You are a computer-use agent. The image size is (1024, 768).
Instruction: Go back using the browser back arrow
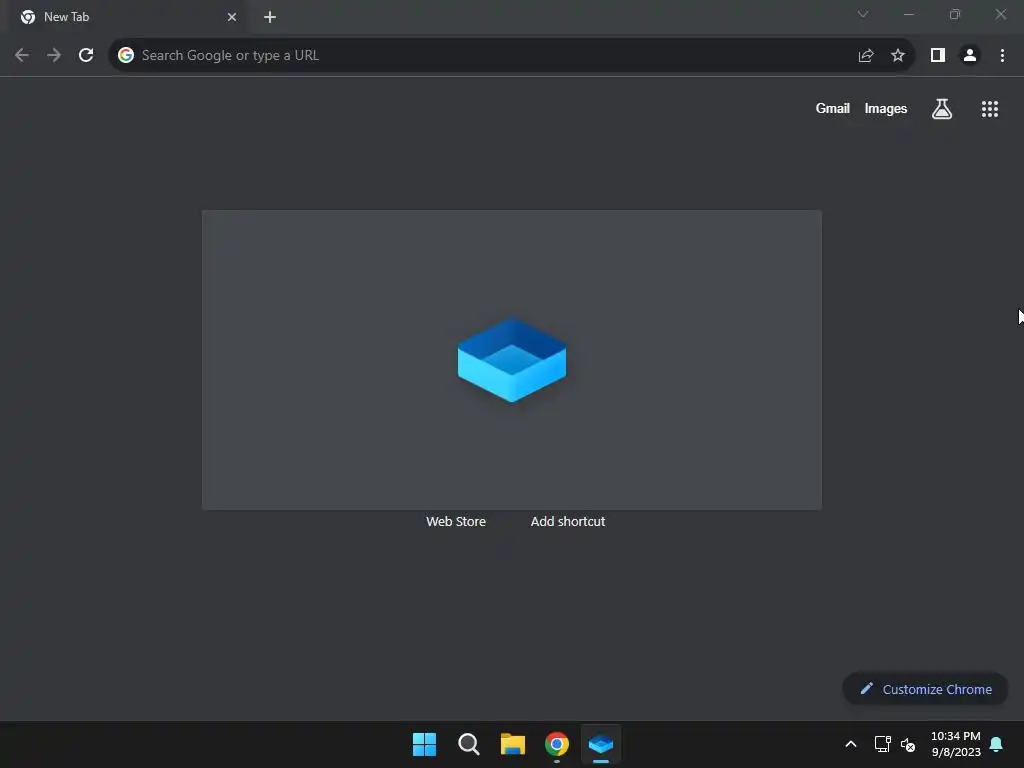22,56
